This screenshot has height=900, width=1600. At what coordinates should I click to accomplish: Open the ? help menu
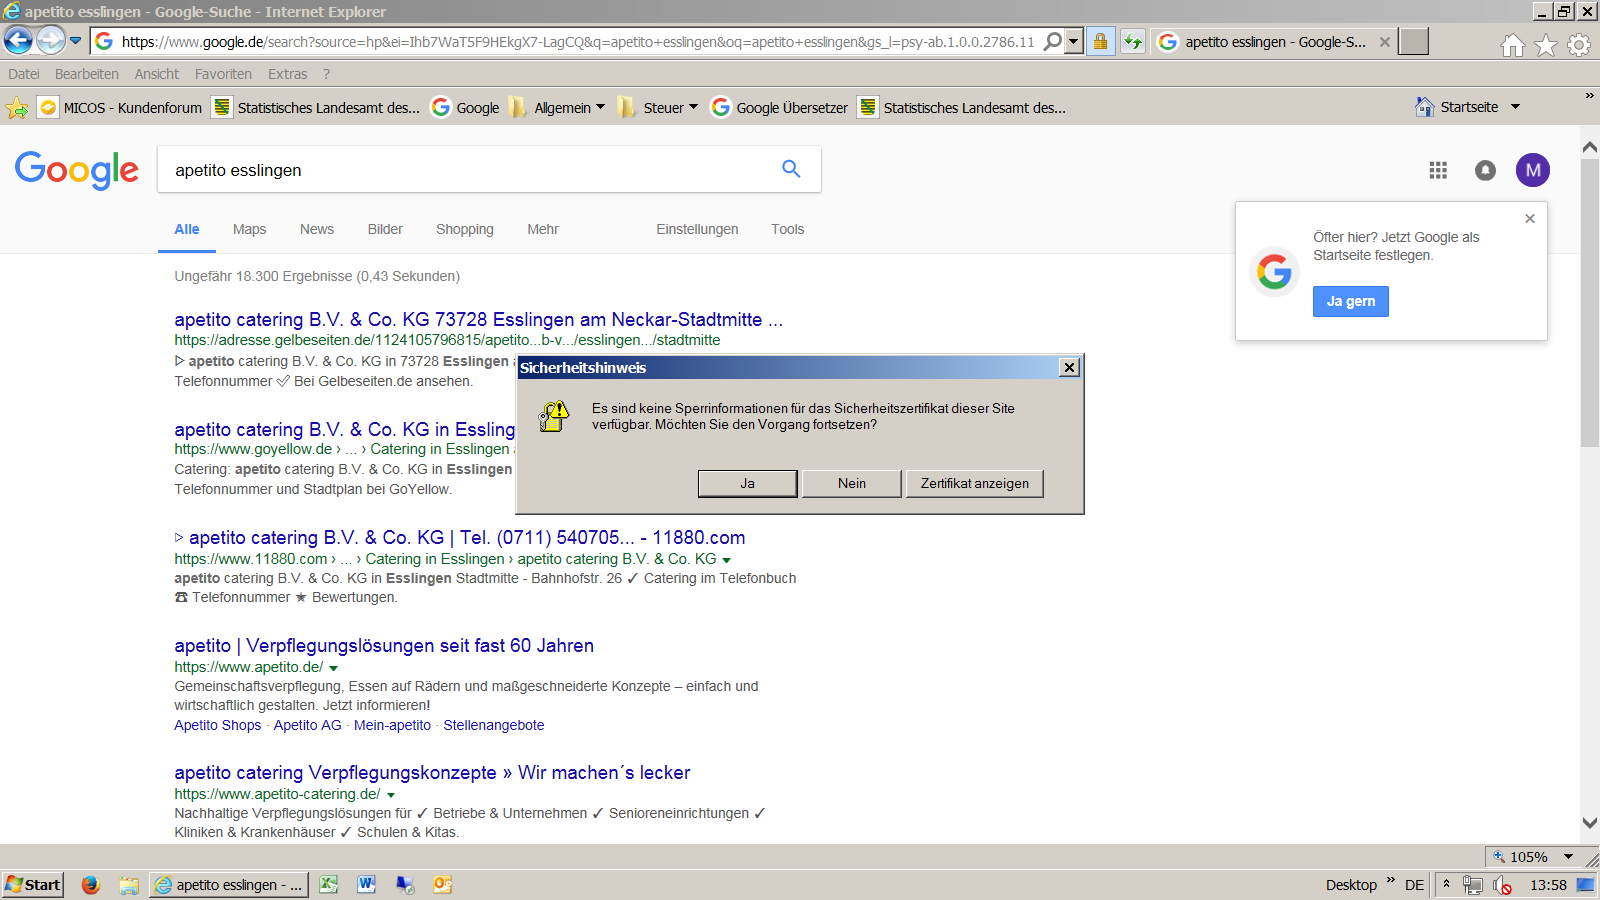click(326, 74)
